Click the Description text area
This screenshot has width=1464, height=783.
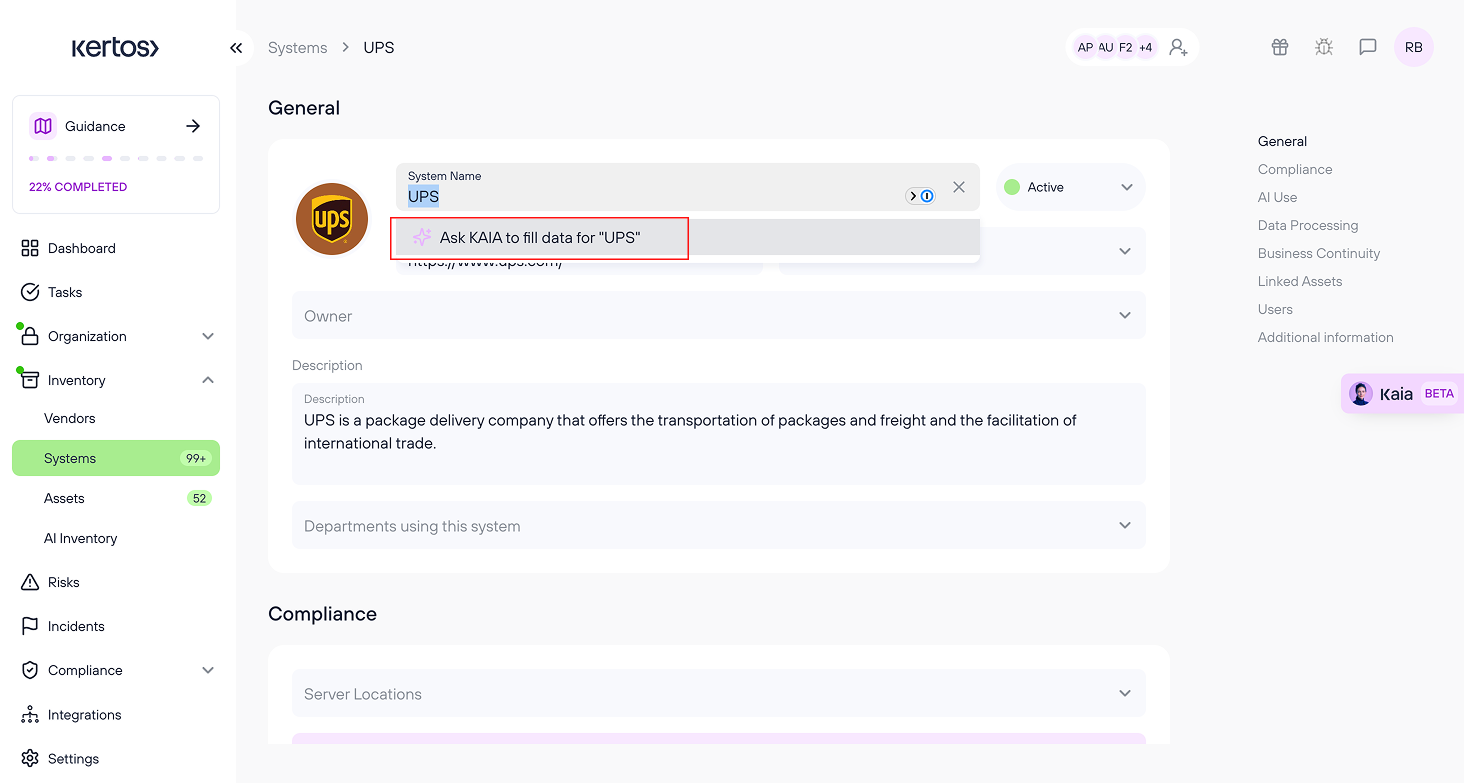point(719,434)
